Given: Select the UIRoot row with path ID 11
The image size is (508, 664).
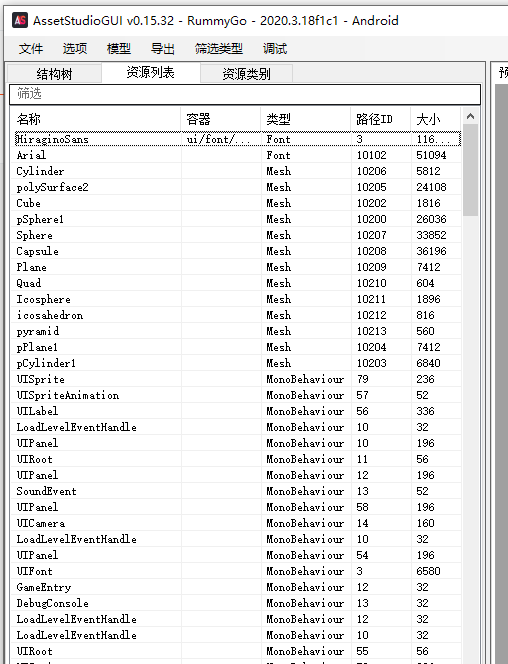Looking at the screenshot, I should [237, 459].
